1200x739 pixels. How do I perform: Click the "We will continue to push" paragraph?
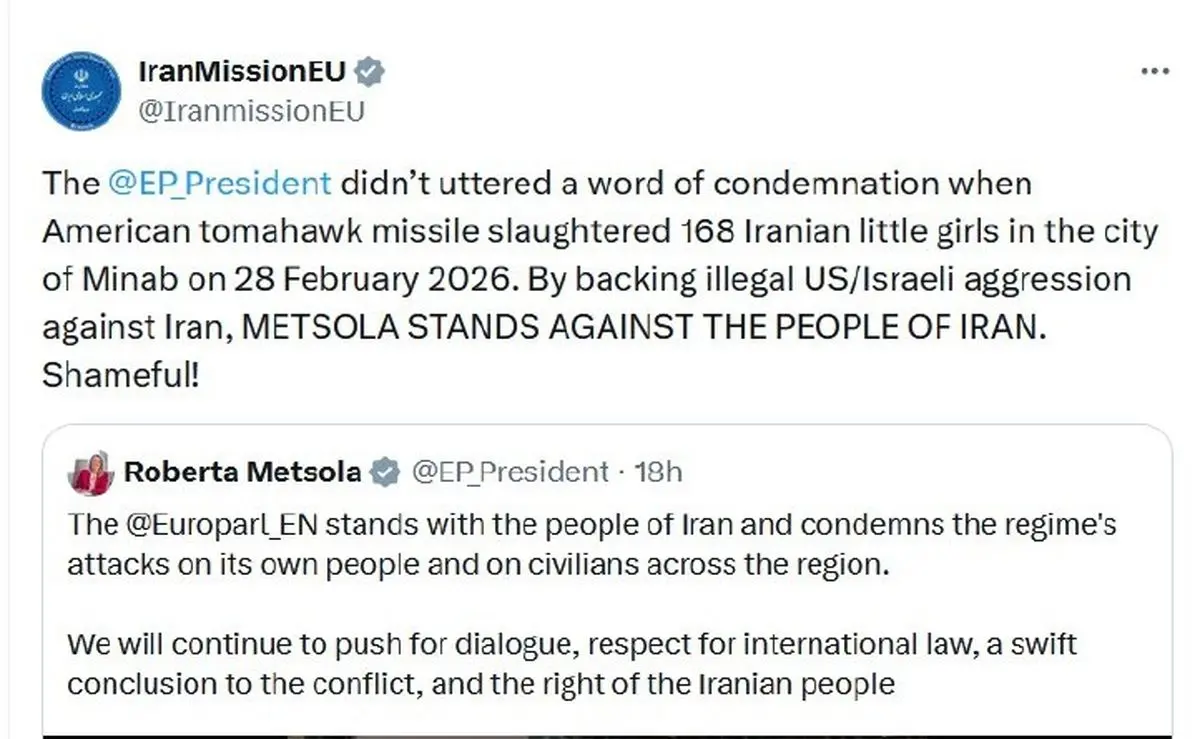[x=570, y=664]
